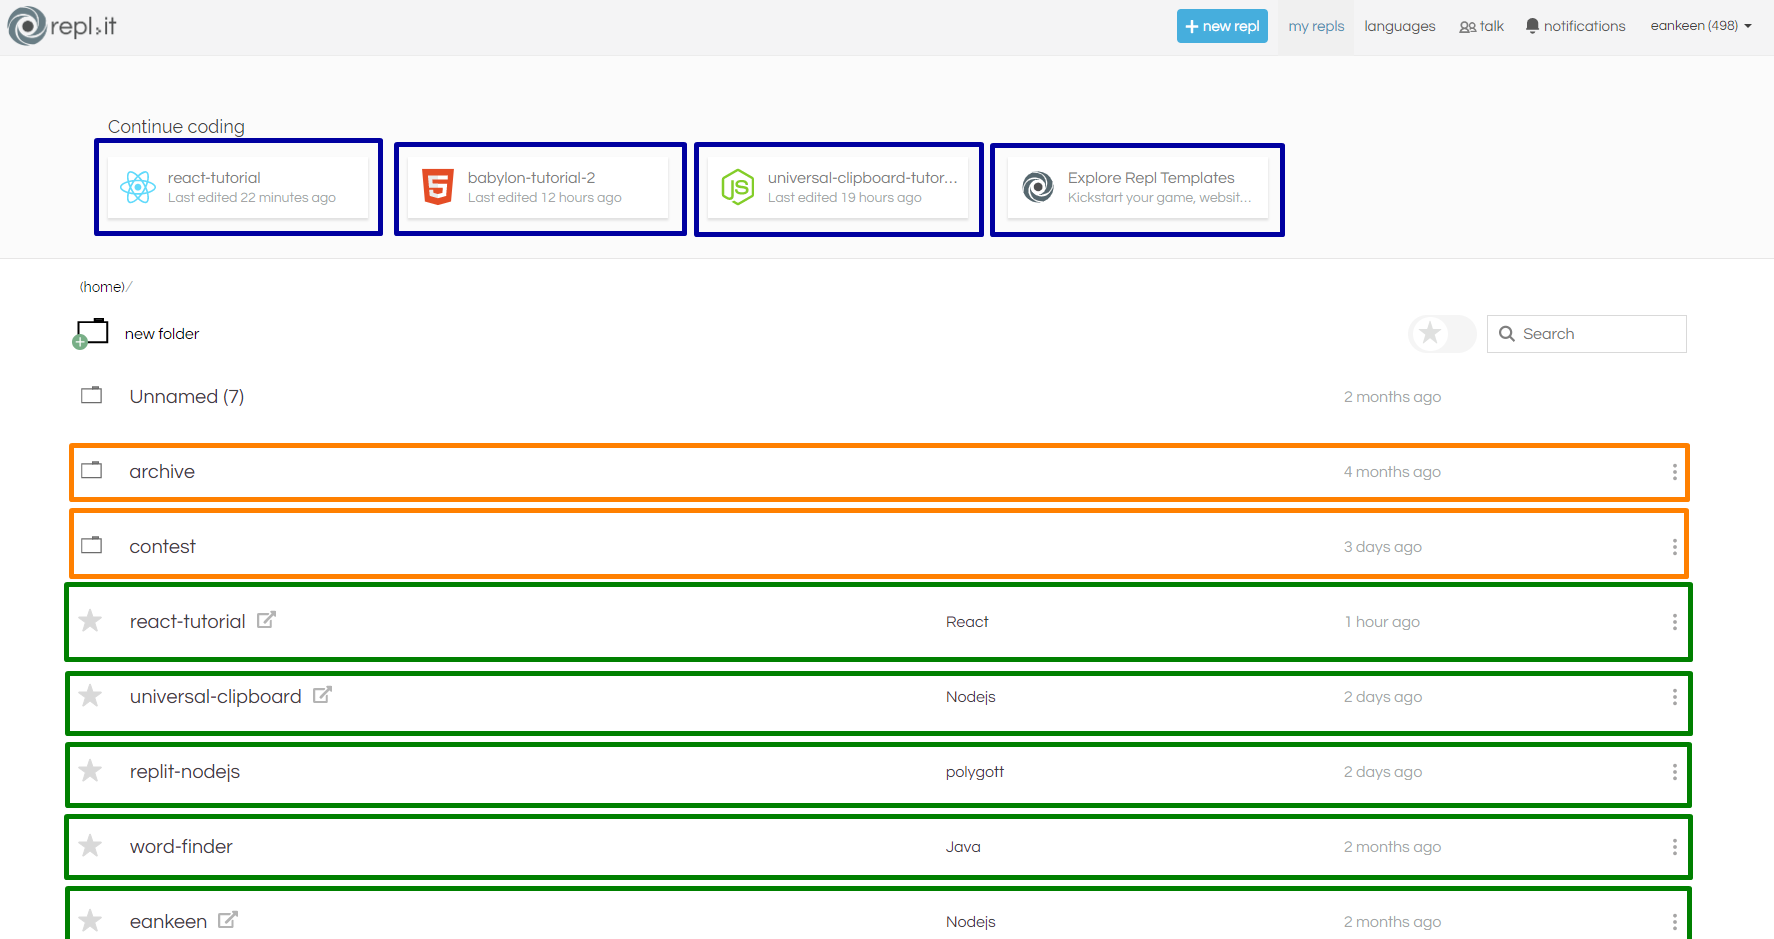Screen dimensions: 1774x939
Task: Click the search magnifier icon
Action: [x=1506, y=334]
